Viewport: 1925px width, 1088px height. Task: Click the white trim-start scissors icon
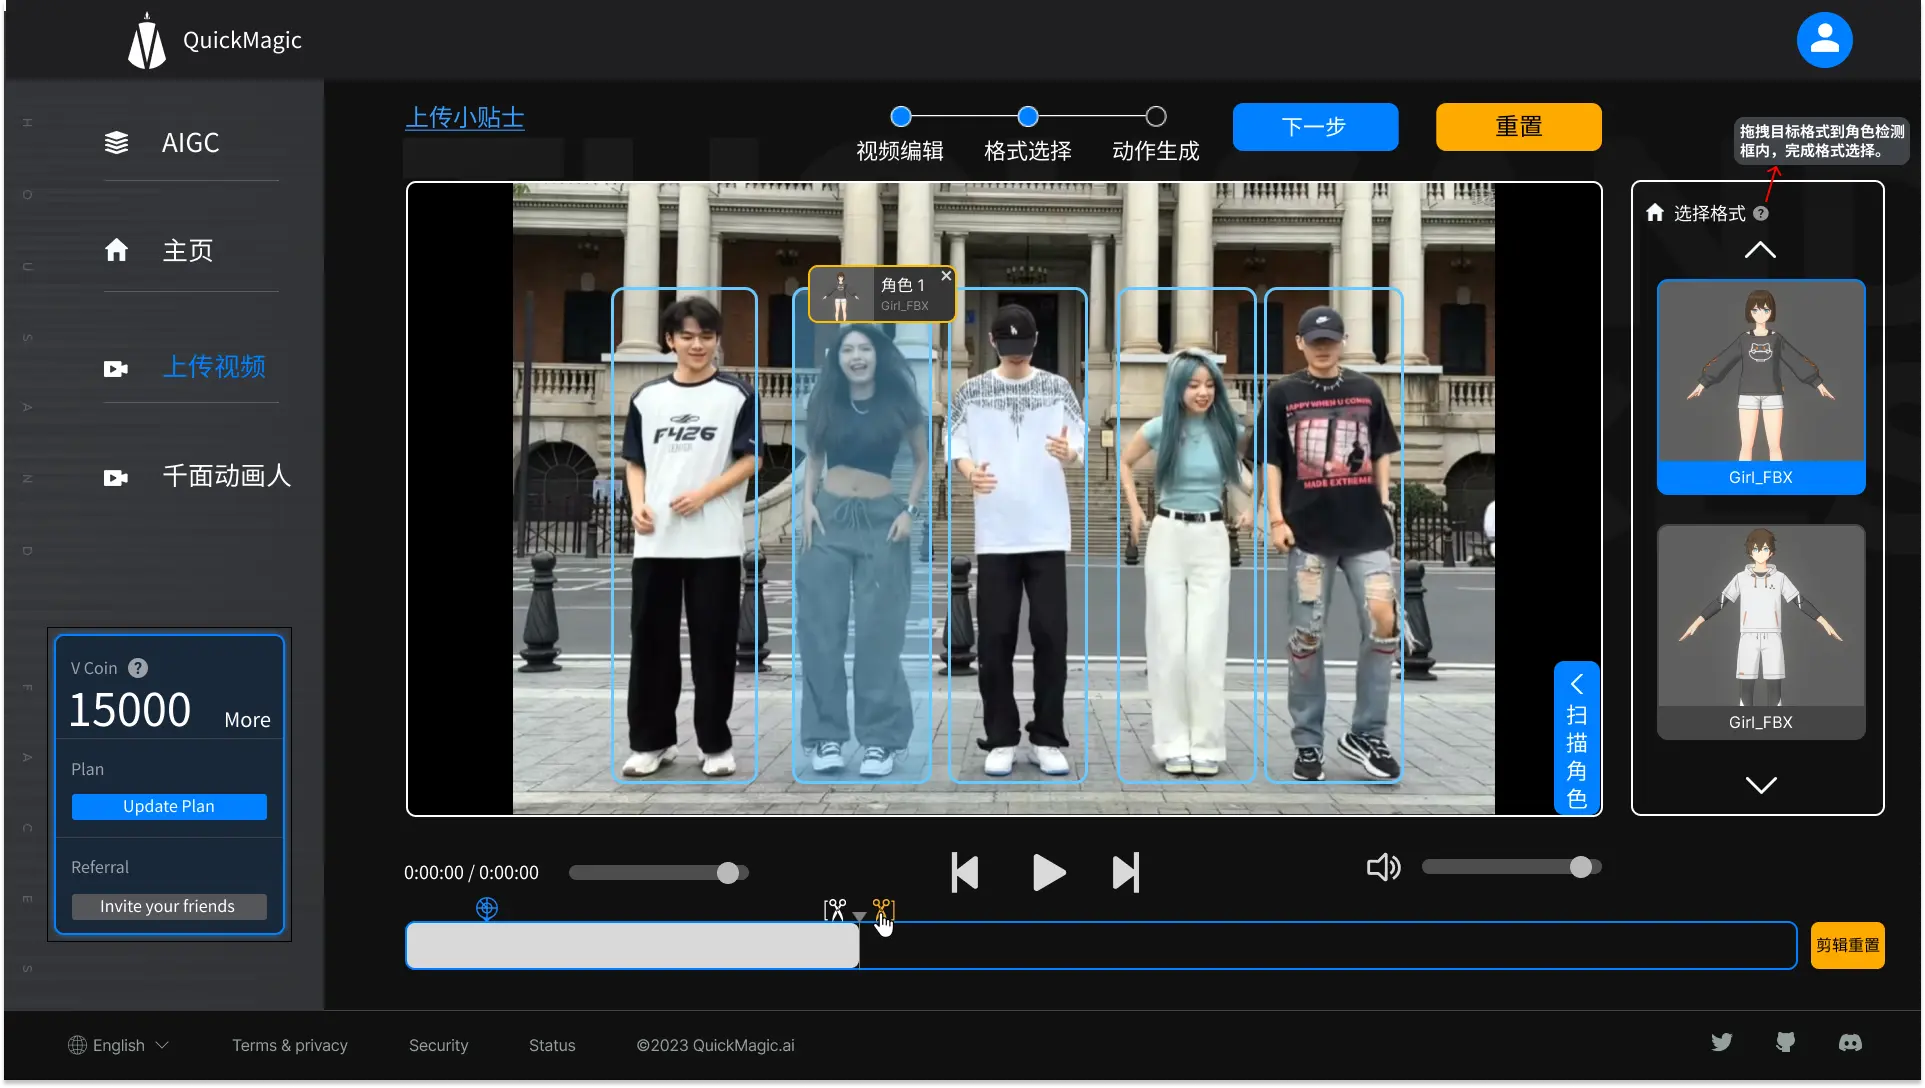[x=834, y=909]
